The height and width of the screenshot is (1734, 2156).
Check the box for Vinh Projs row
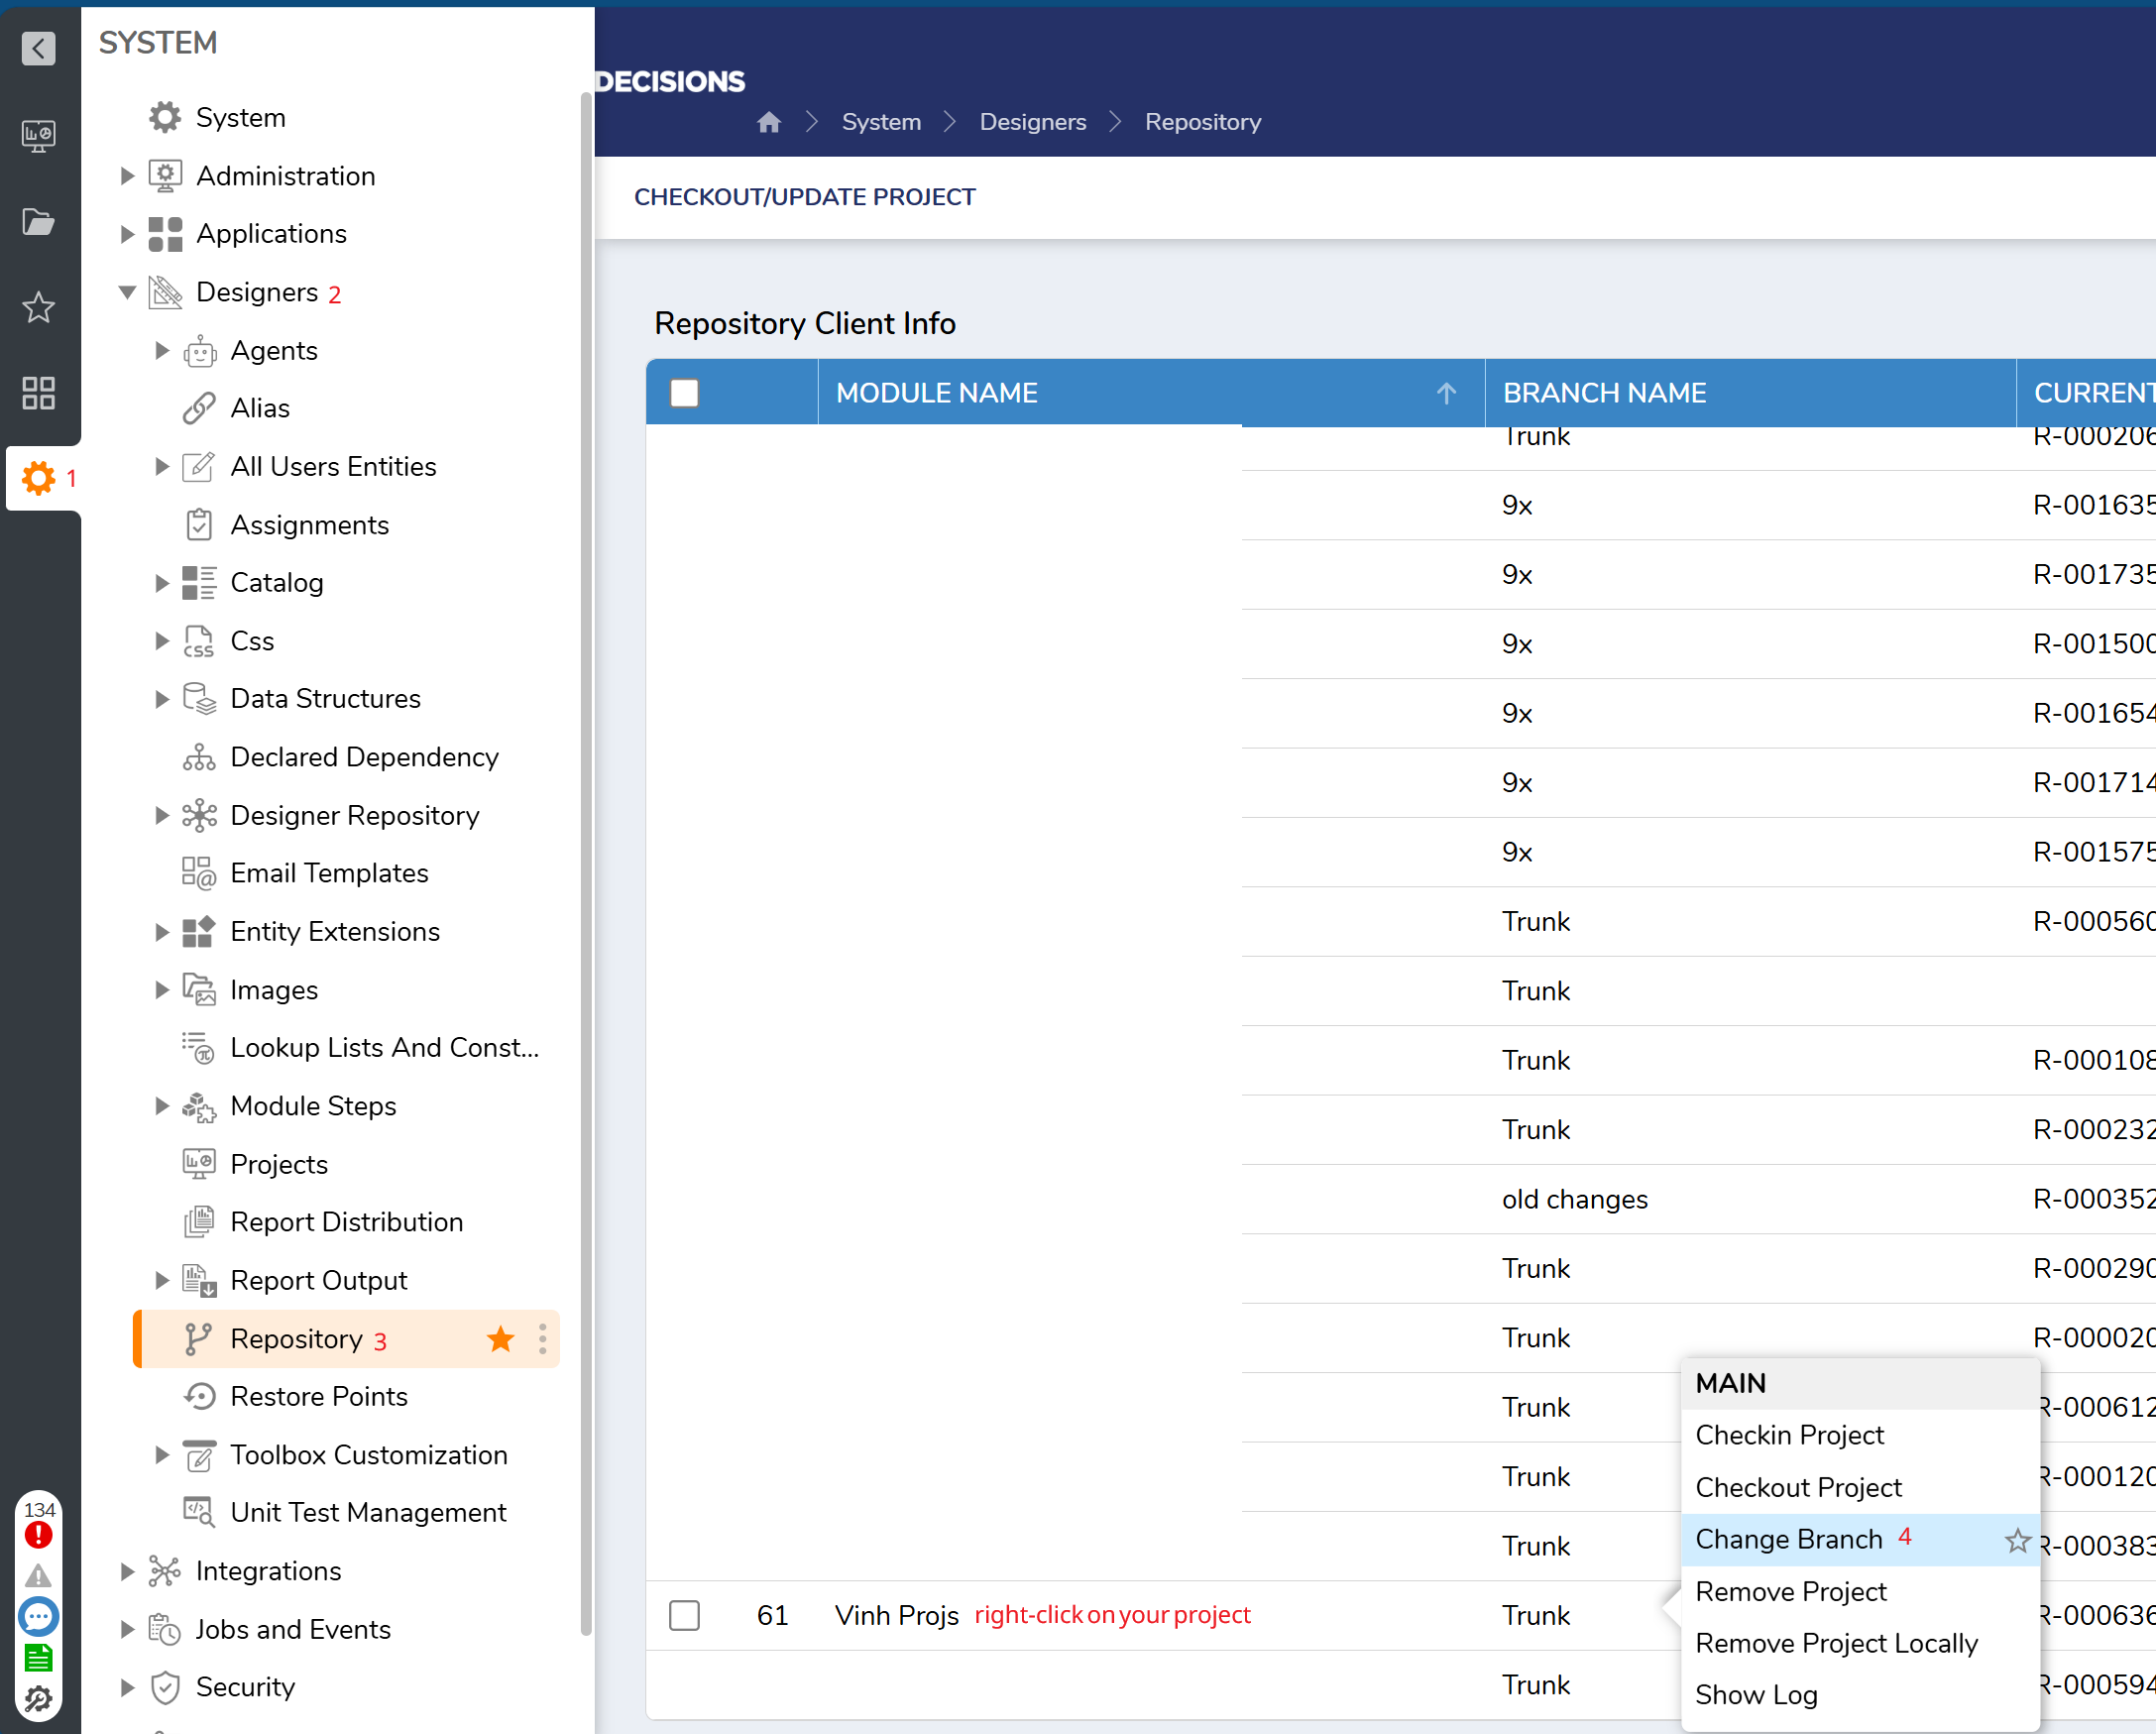684,1615
